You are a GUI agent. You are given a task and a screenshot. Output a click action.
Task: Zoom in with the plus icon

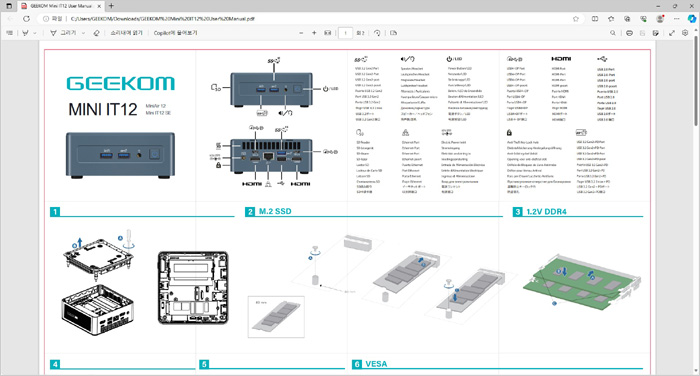[314, 33]
